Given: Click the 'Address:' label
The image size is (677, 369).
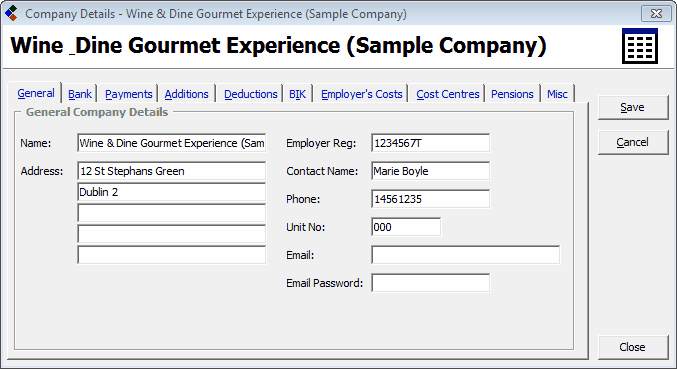Looking at the screenshot, I should pyautogui.click(x=42, y=171).
